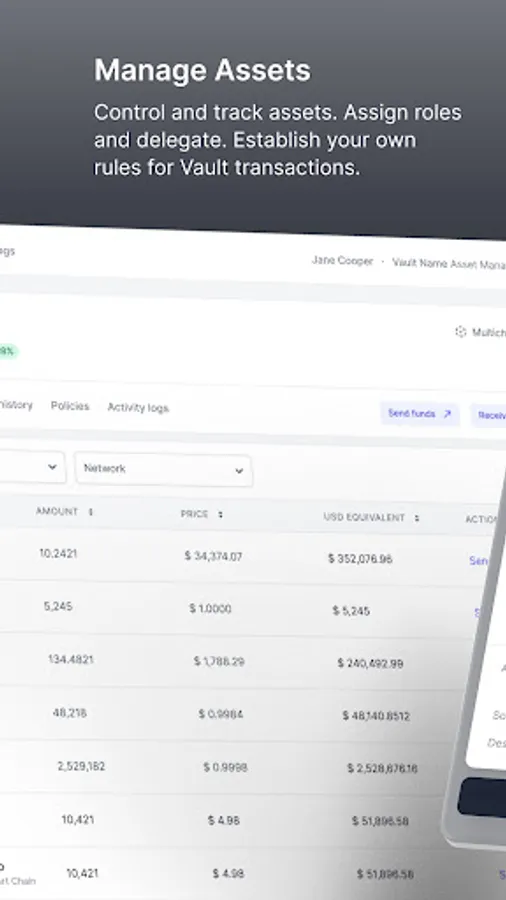This screenshot has width=506, height=900.
Task: Select amount cell 48,218
Action: (x=69, y=713)
